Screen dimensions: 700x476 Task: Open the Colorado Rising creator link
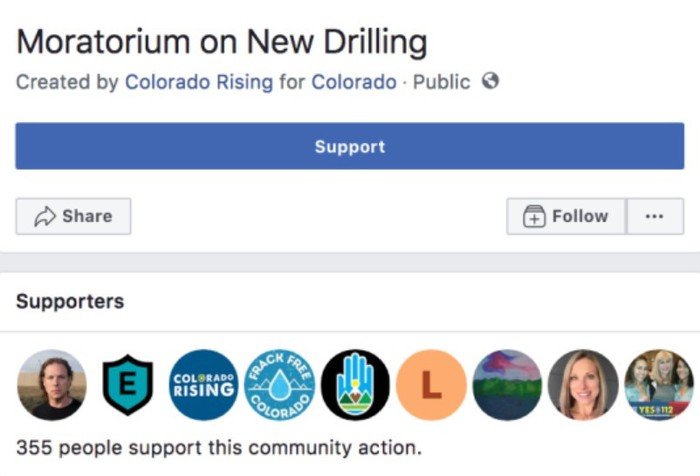[198, 82]
